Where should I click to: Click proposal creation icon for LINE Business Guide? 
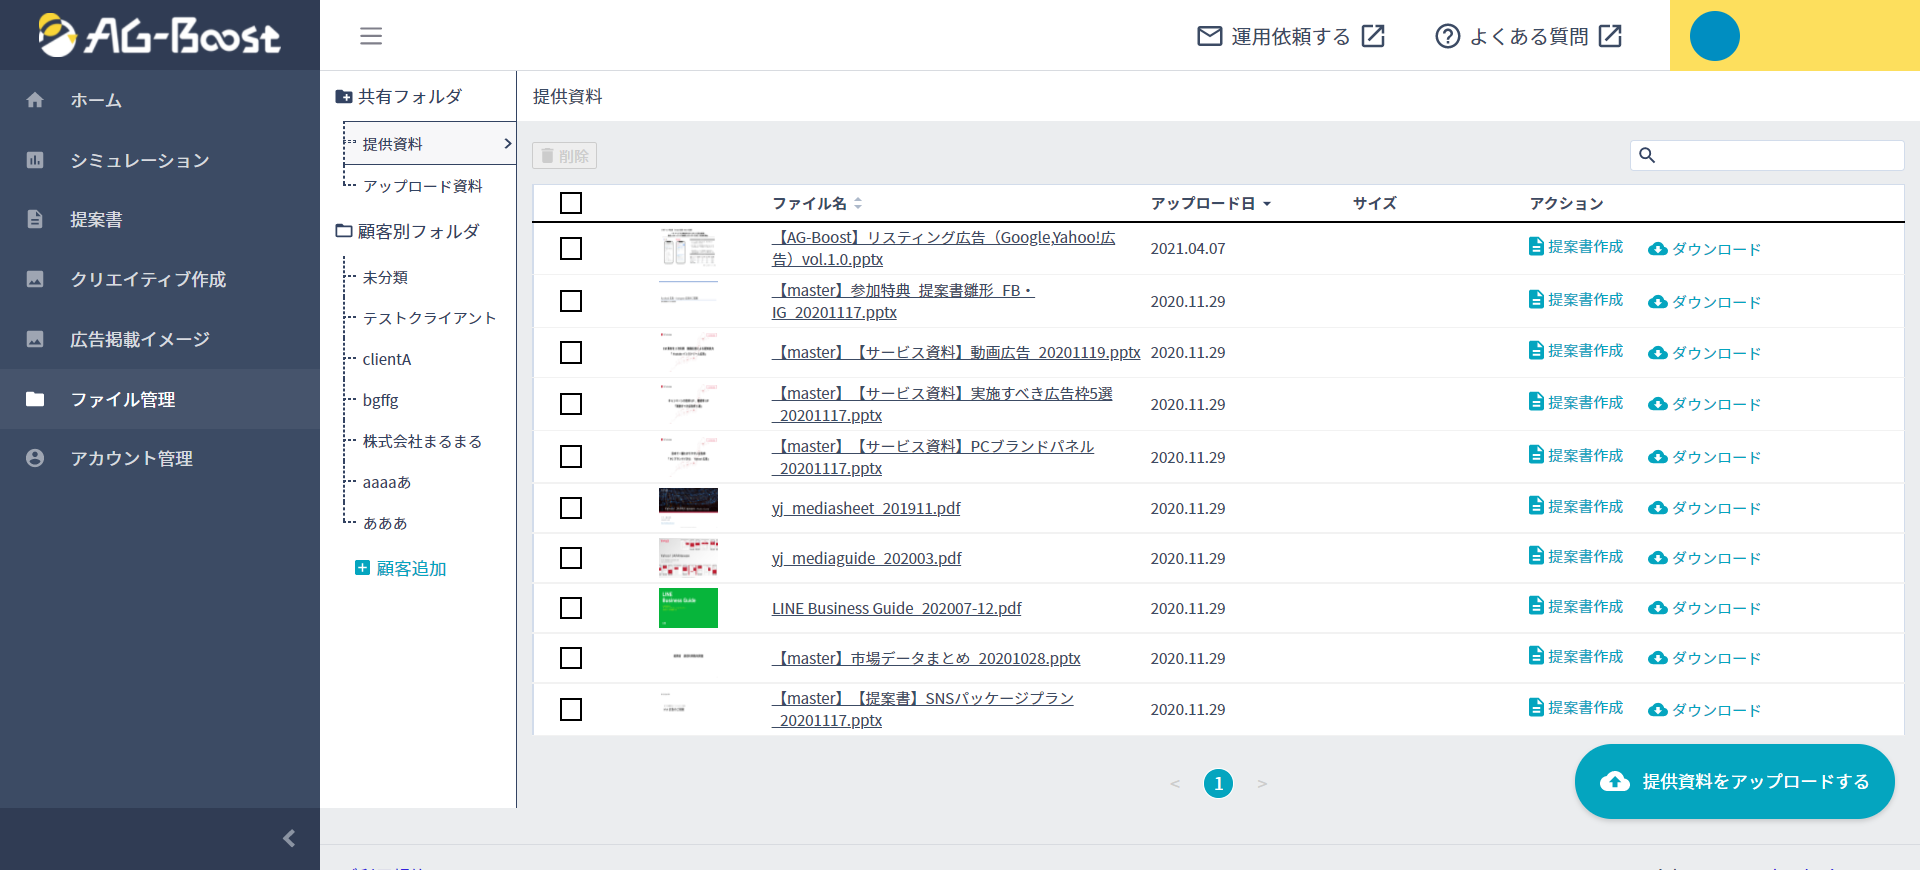click(x=1536, y=606)
